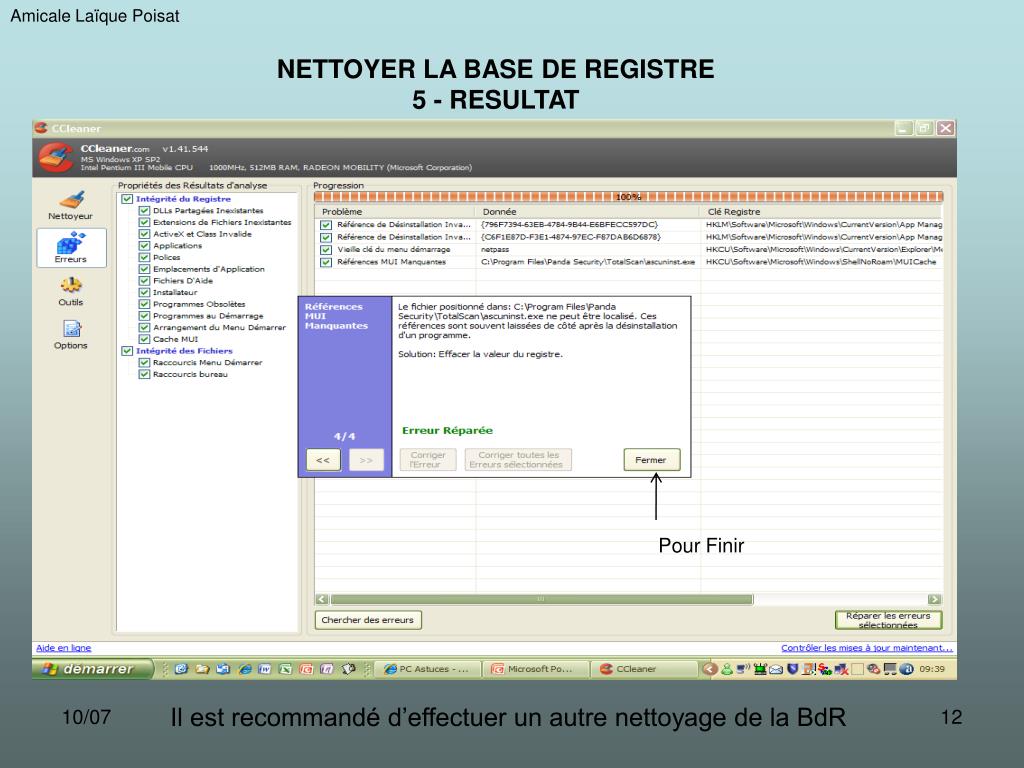The image size is (1024, 768).
Task: Open the Nettoyeur section in CCleaner sidebar
Action: [70, 205]
